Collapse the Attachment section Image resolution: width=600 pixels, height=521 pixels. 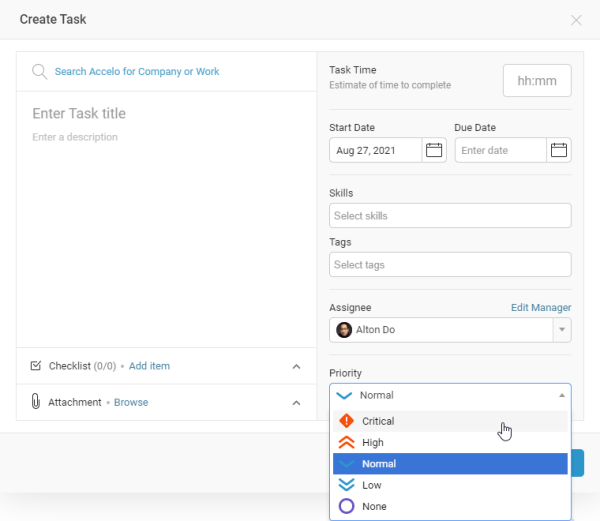tap(296, 403)
